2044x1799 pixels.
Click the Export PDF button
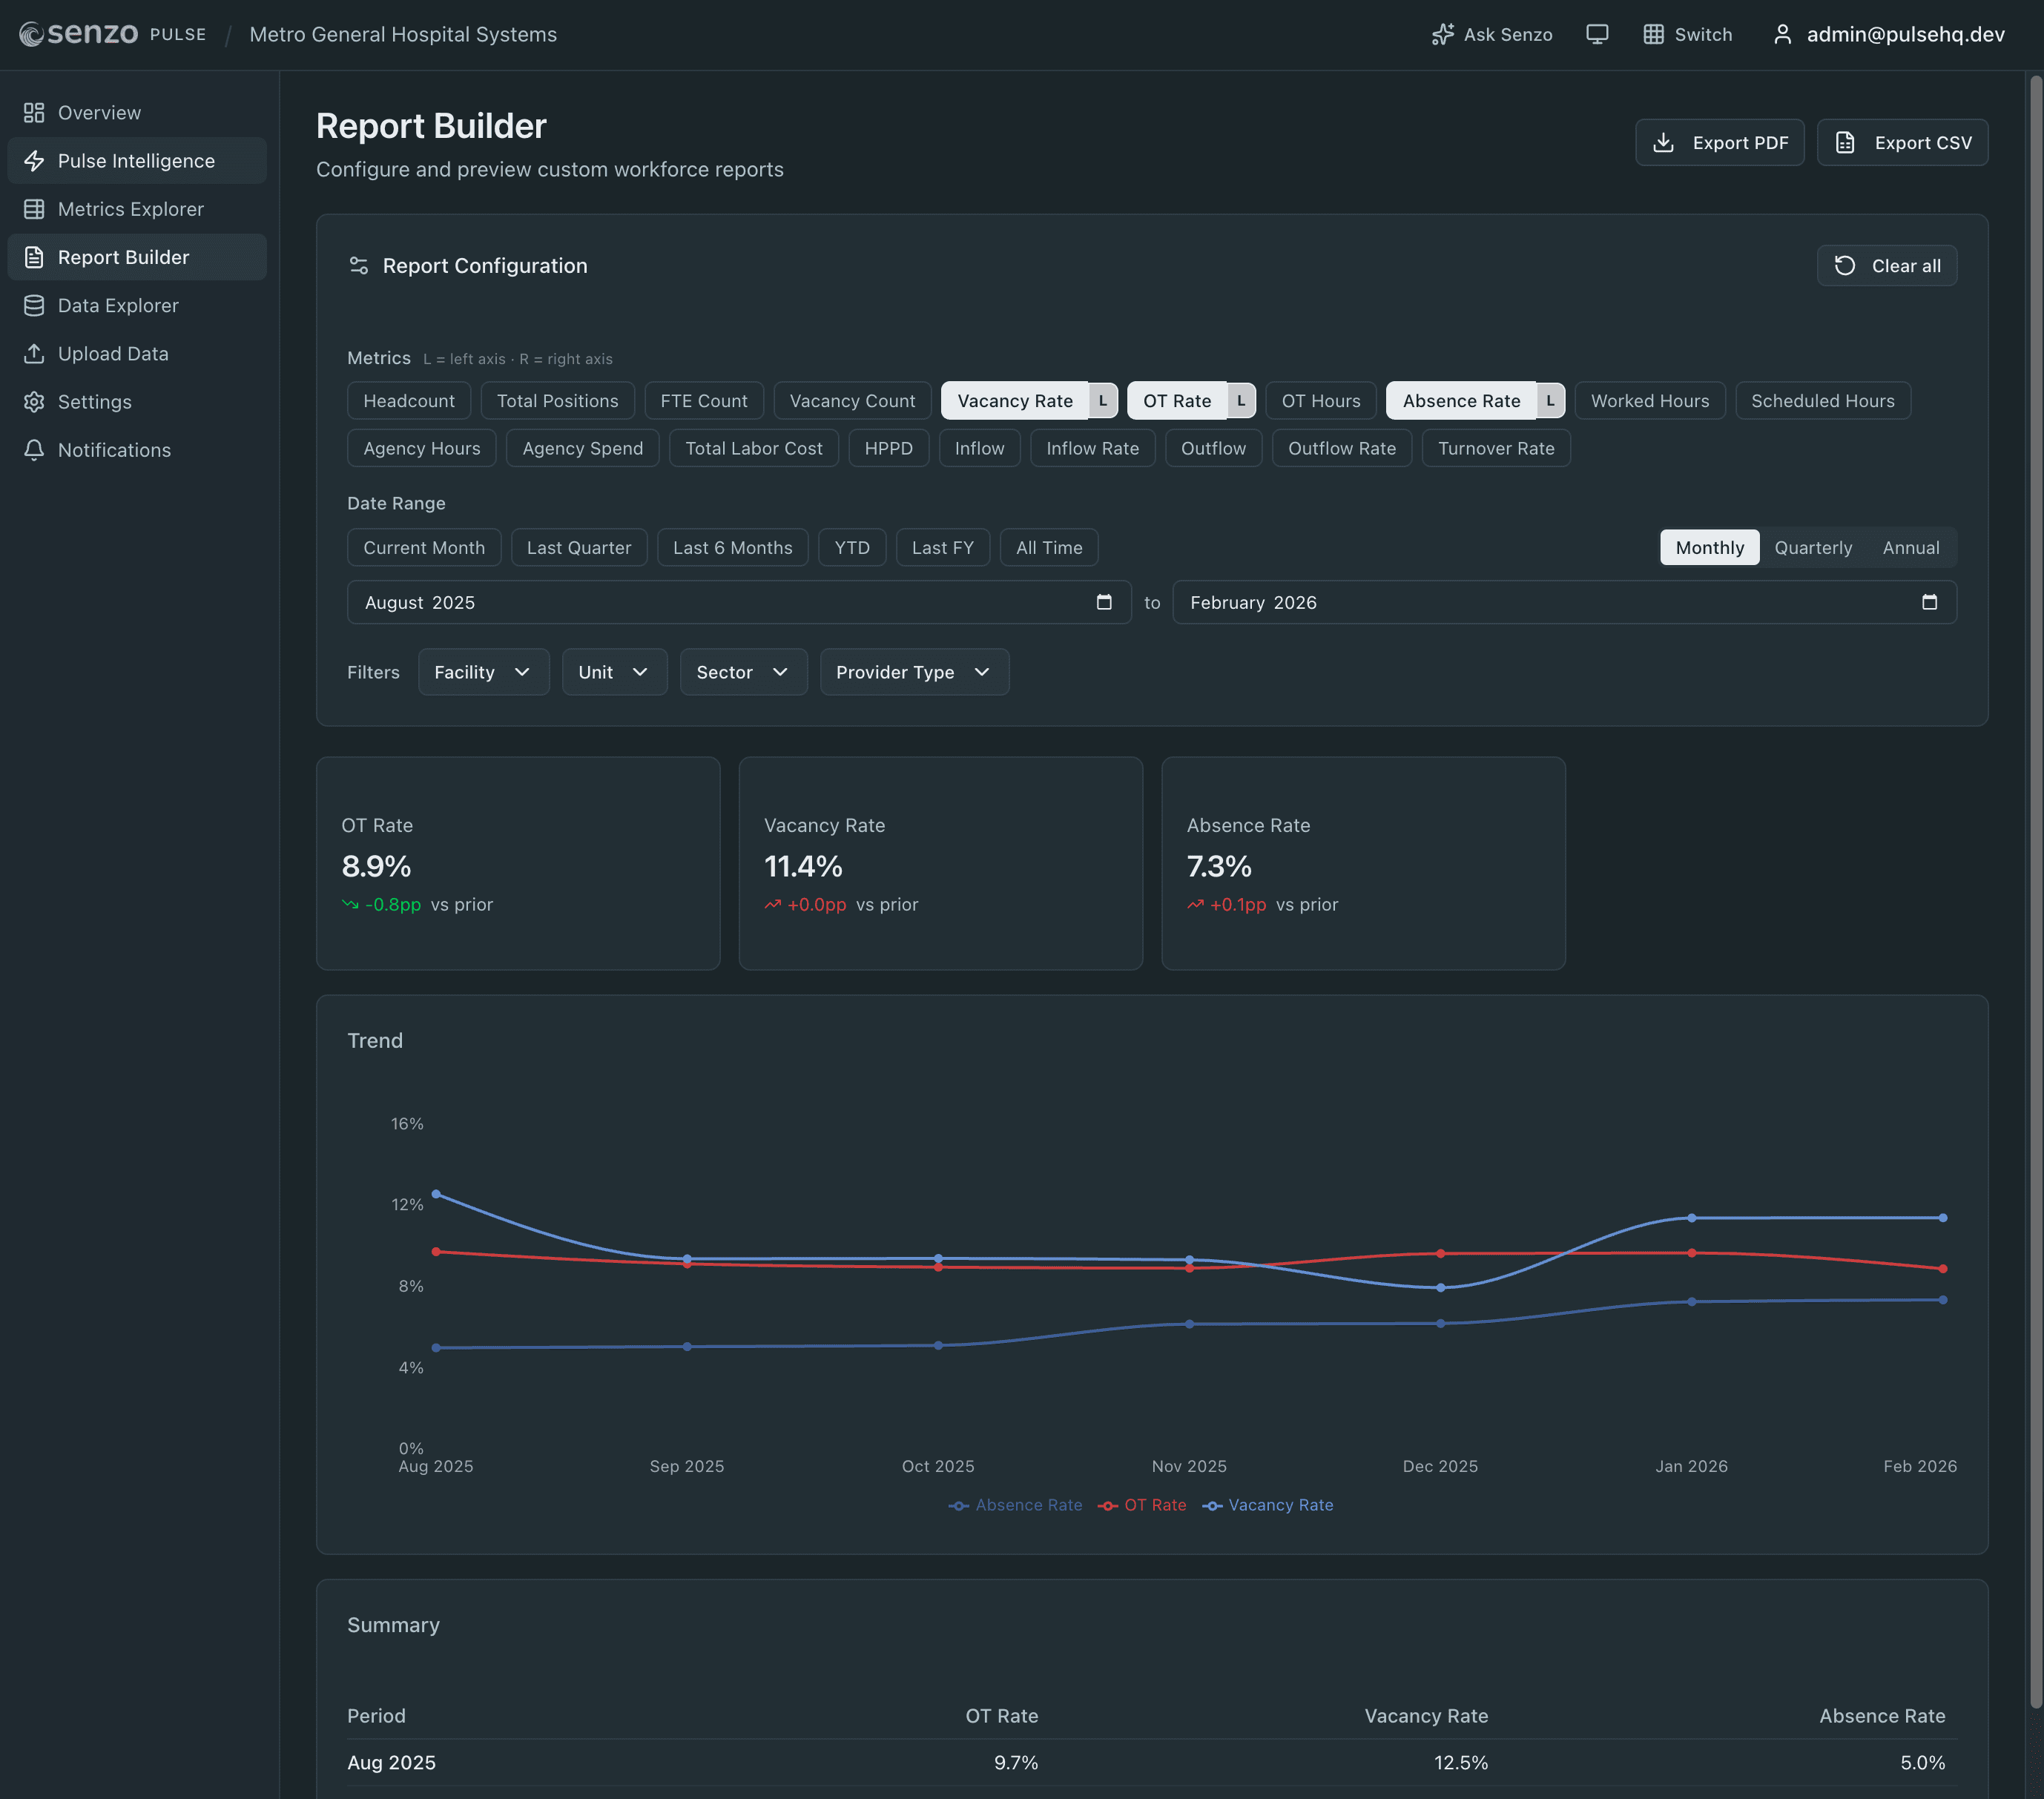coord(1719,142)
